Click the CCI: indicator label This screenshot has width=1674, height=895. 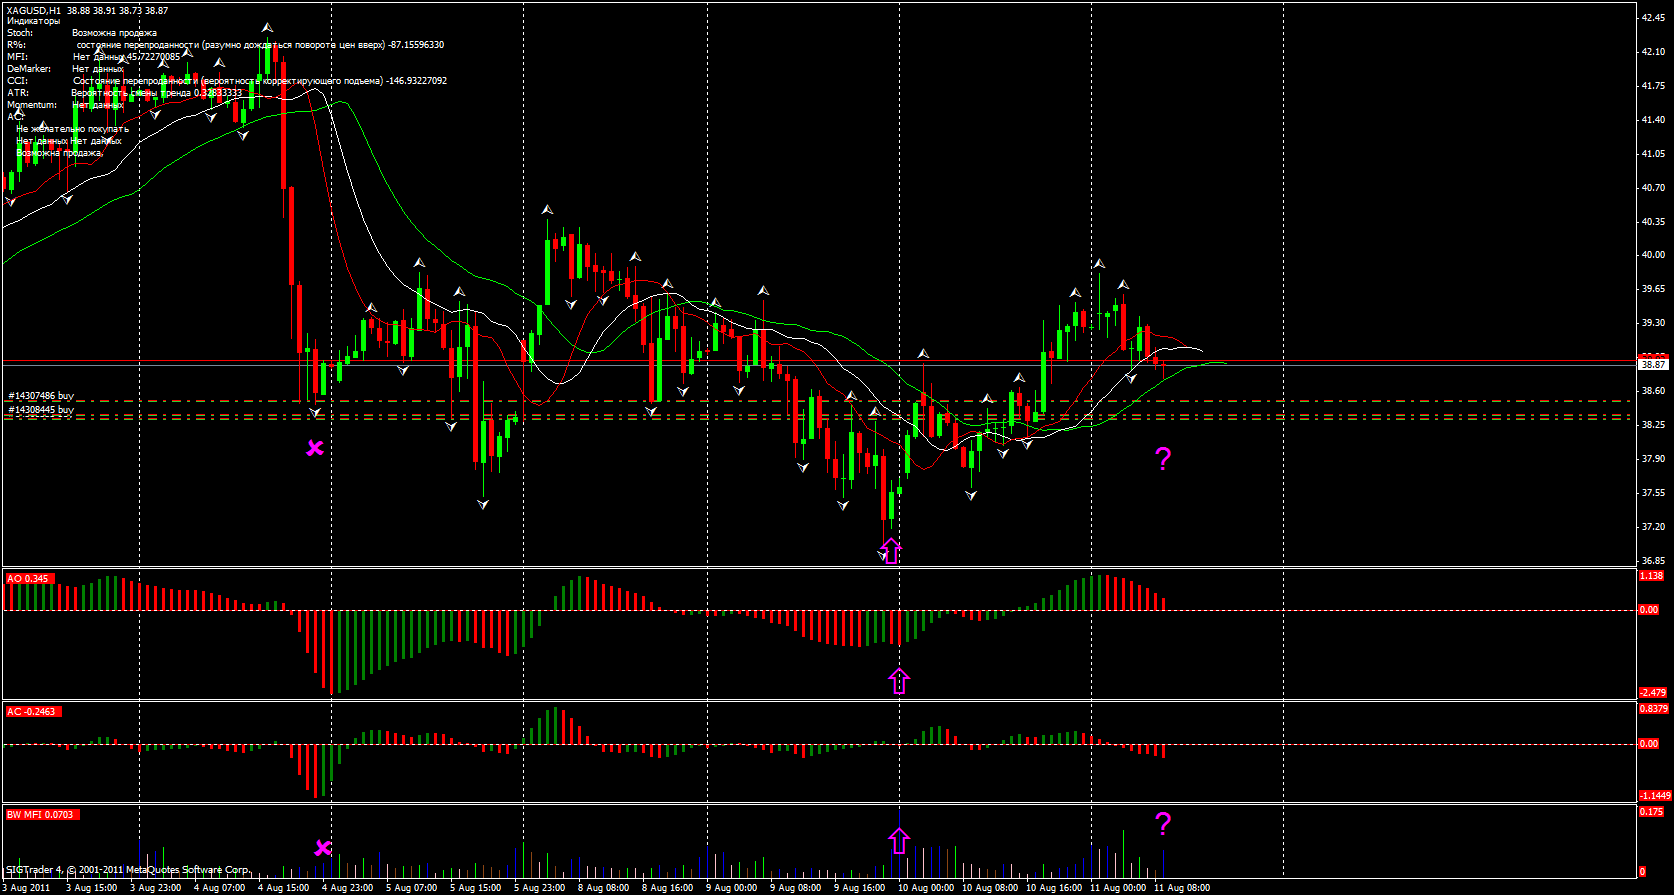point(17,81)
